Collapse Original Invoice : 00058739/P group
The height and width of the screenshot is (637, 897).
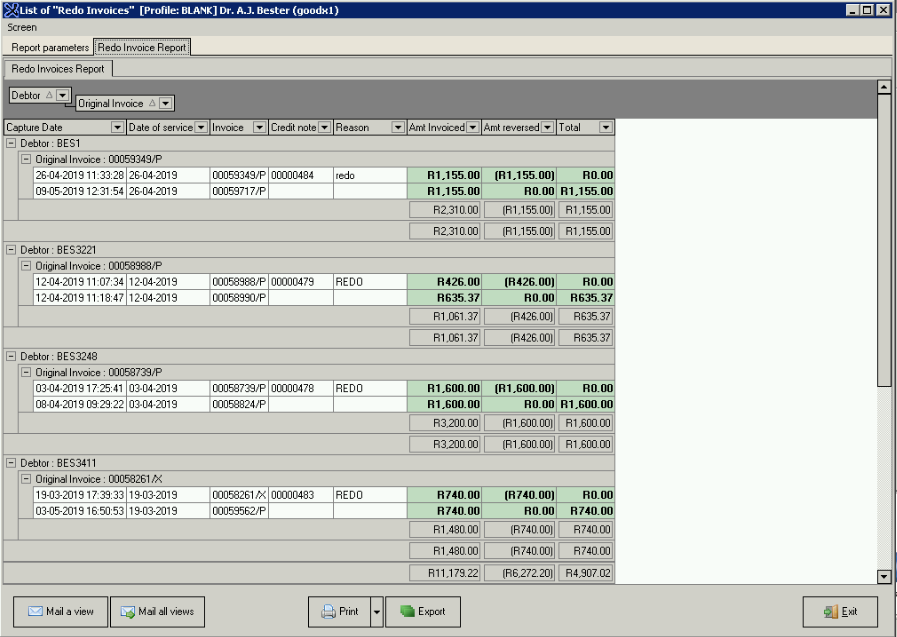[25, 373]
